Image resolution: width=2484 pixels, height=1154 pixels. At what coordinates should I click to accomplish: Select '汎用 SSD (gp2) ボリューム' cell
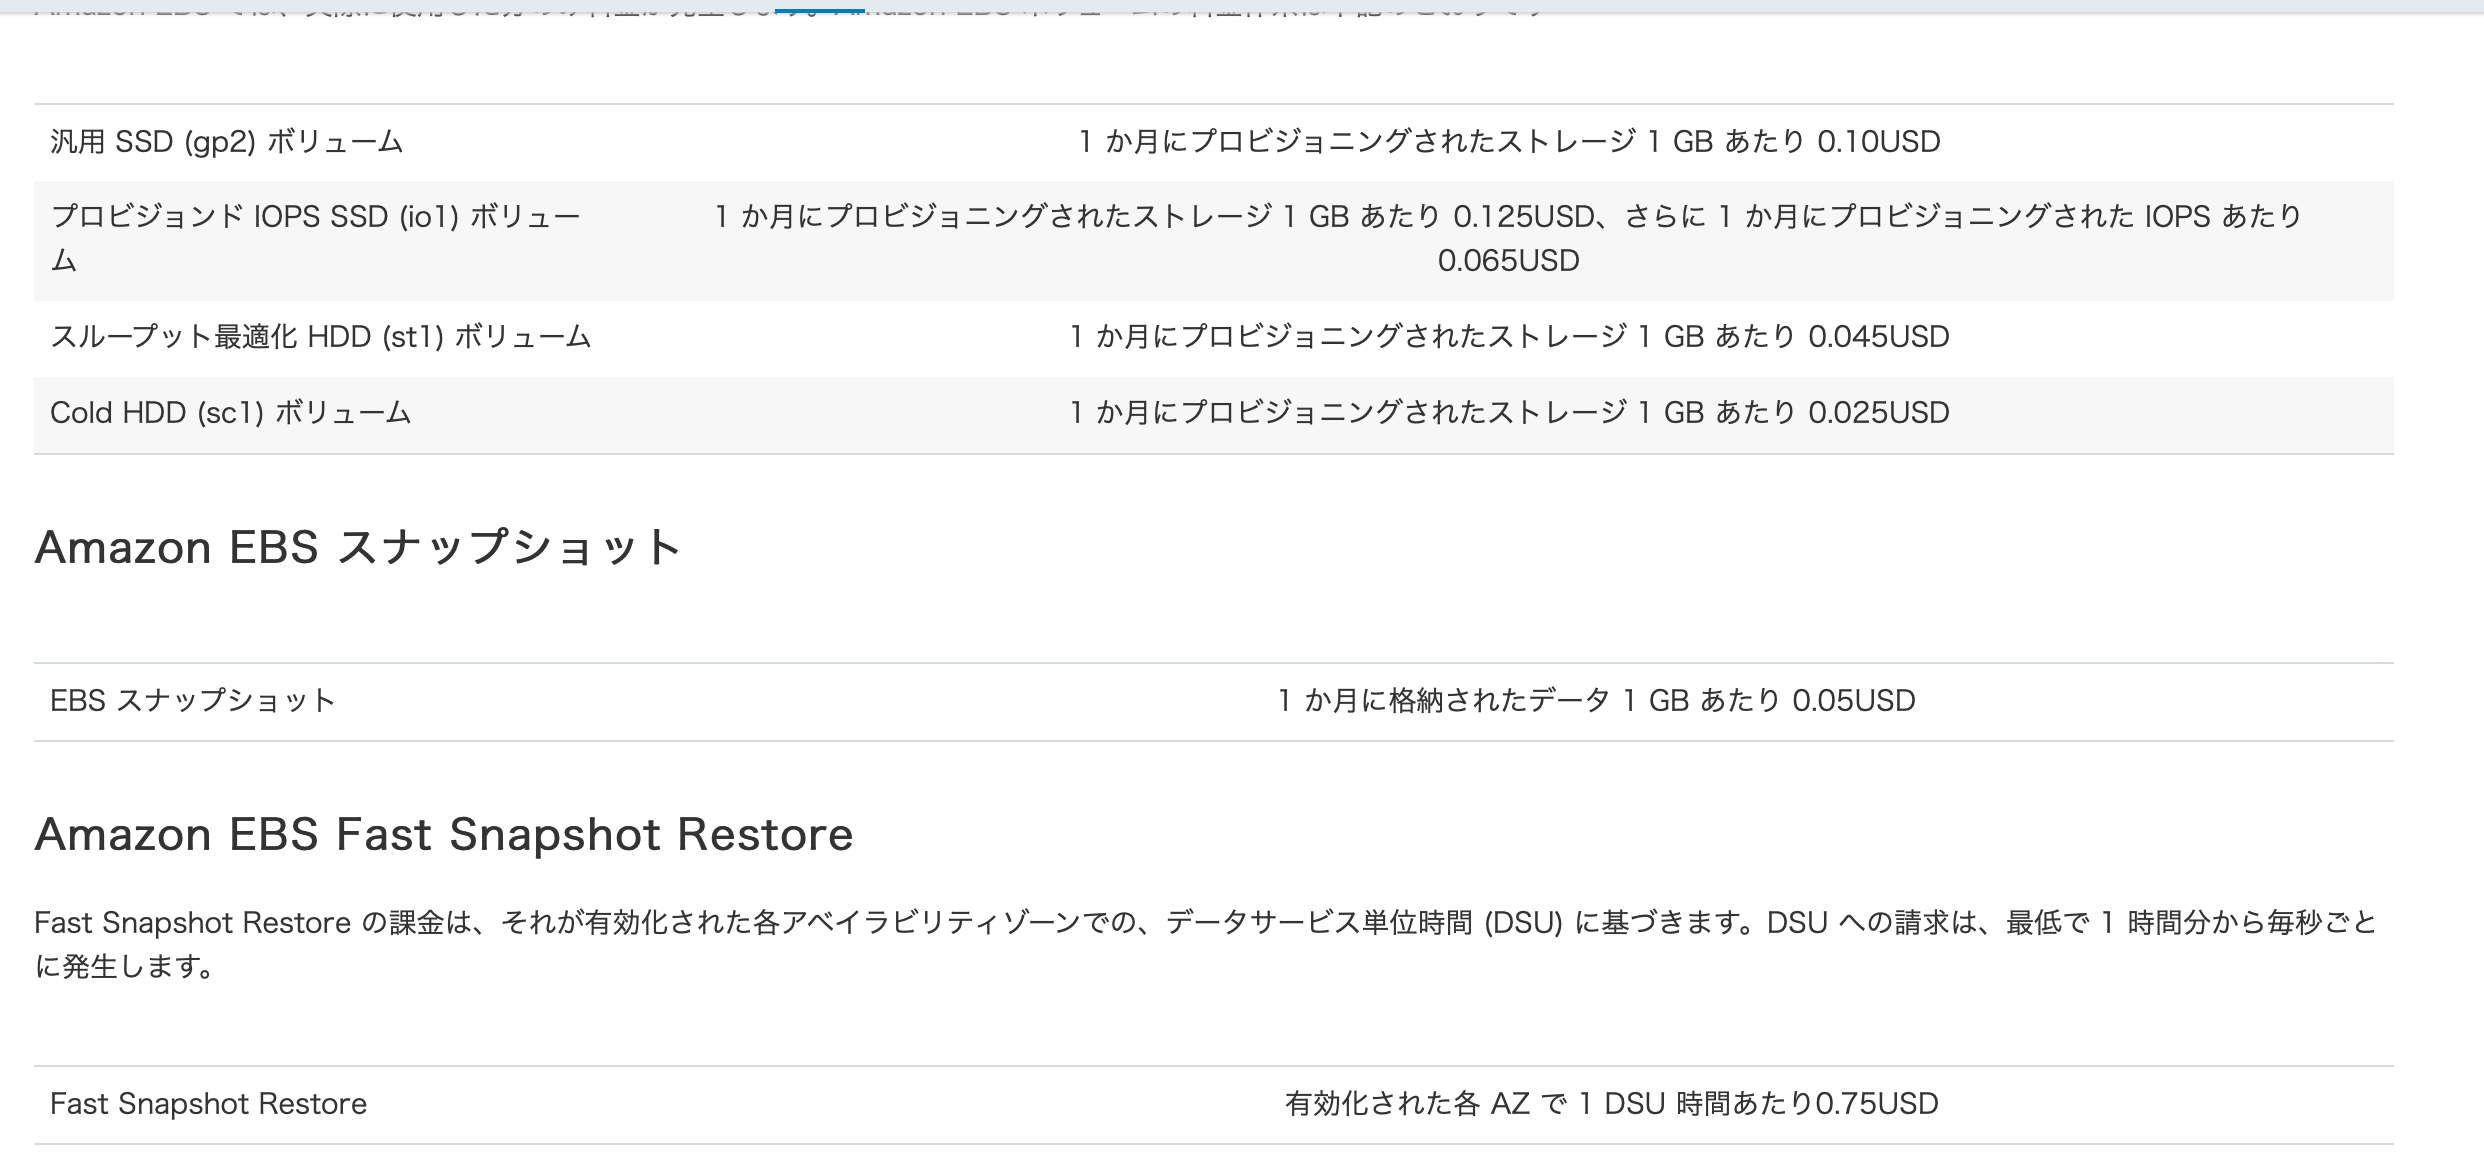[226, 142]
